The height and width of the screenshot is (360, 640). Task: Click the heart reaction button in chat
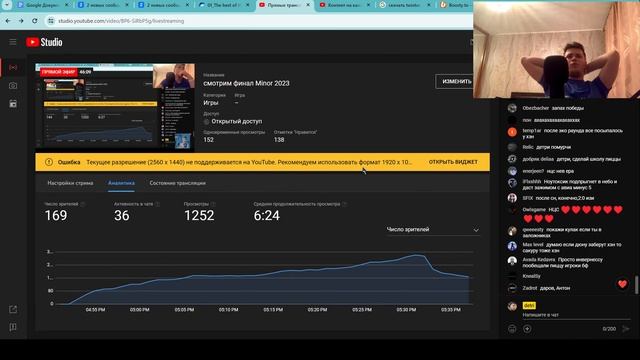pos(622,284)
